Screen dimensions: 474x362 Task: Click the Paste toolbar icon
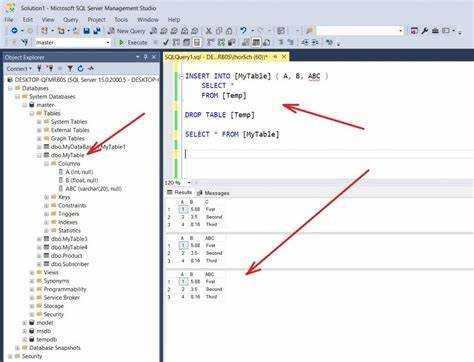click(229, 31)
